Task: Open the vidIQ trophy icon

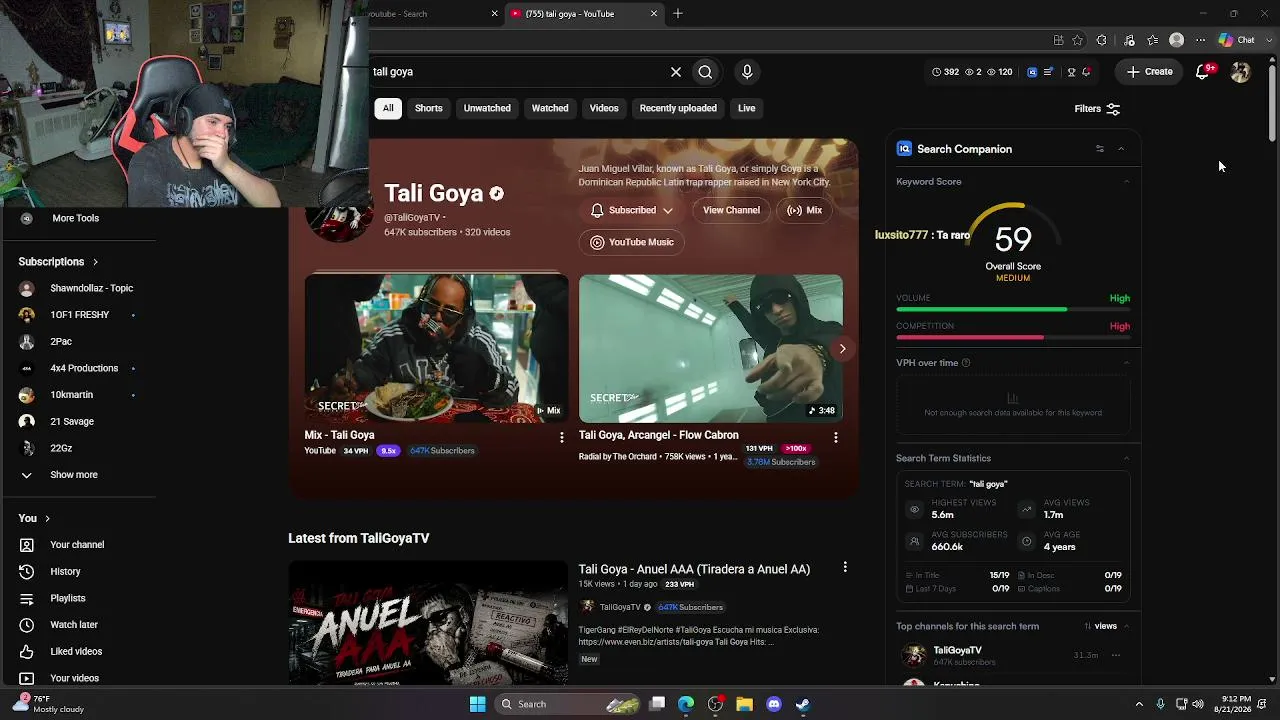Action: click(x=1071, y=72)
